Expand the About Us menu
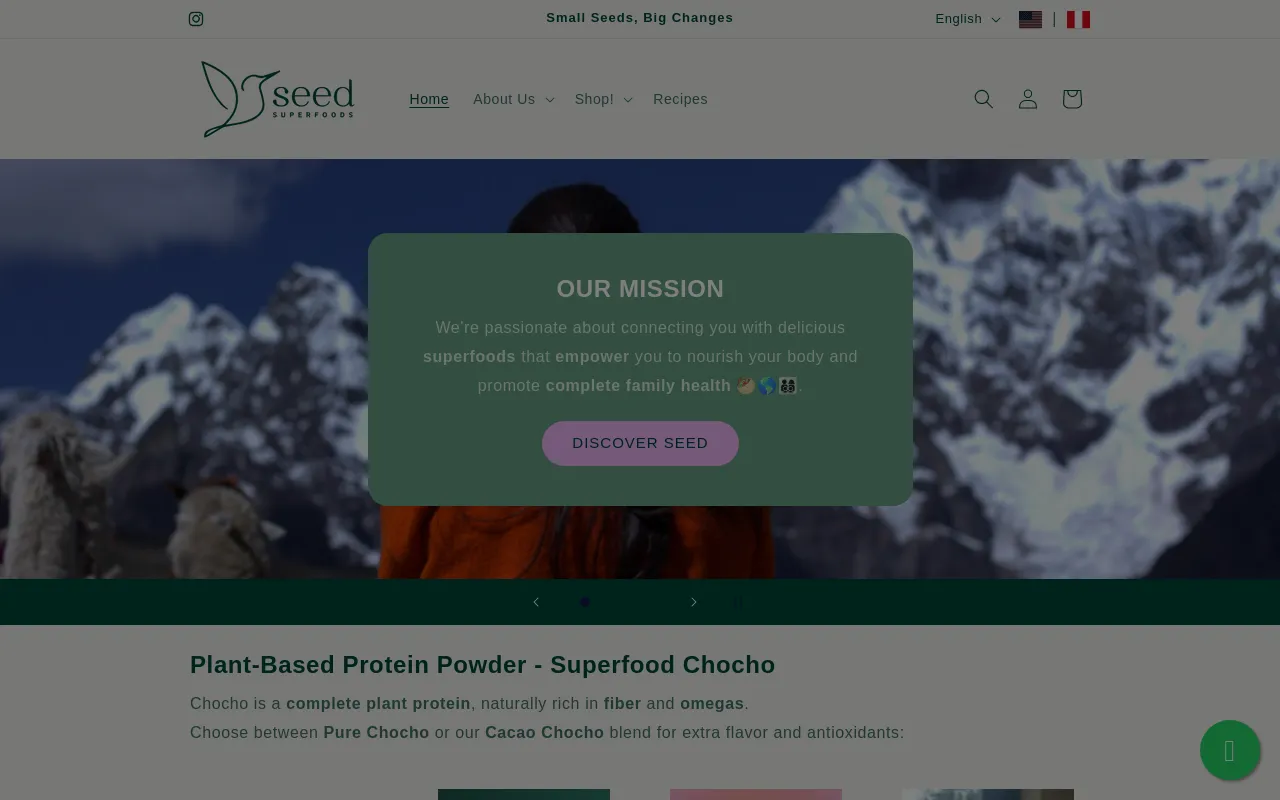 513,99
